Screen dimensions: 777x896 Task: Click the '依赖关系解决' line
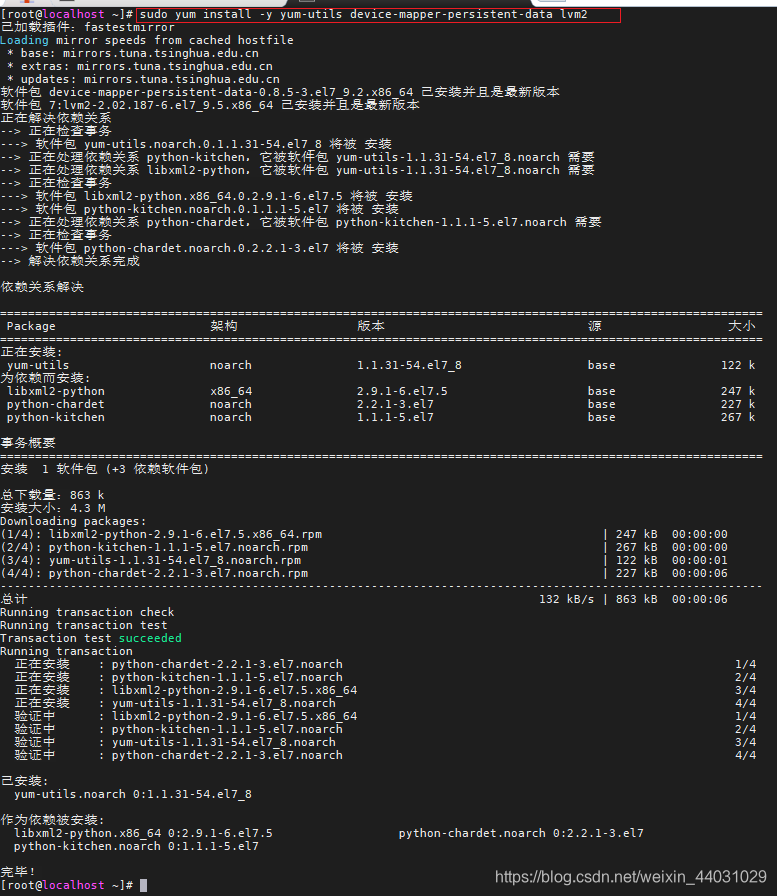(x=42, y=287)
